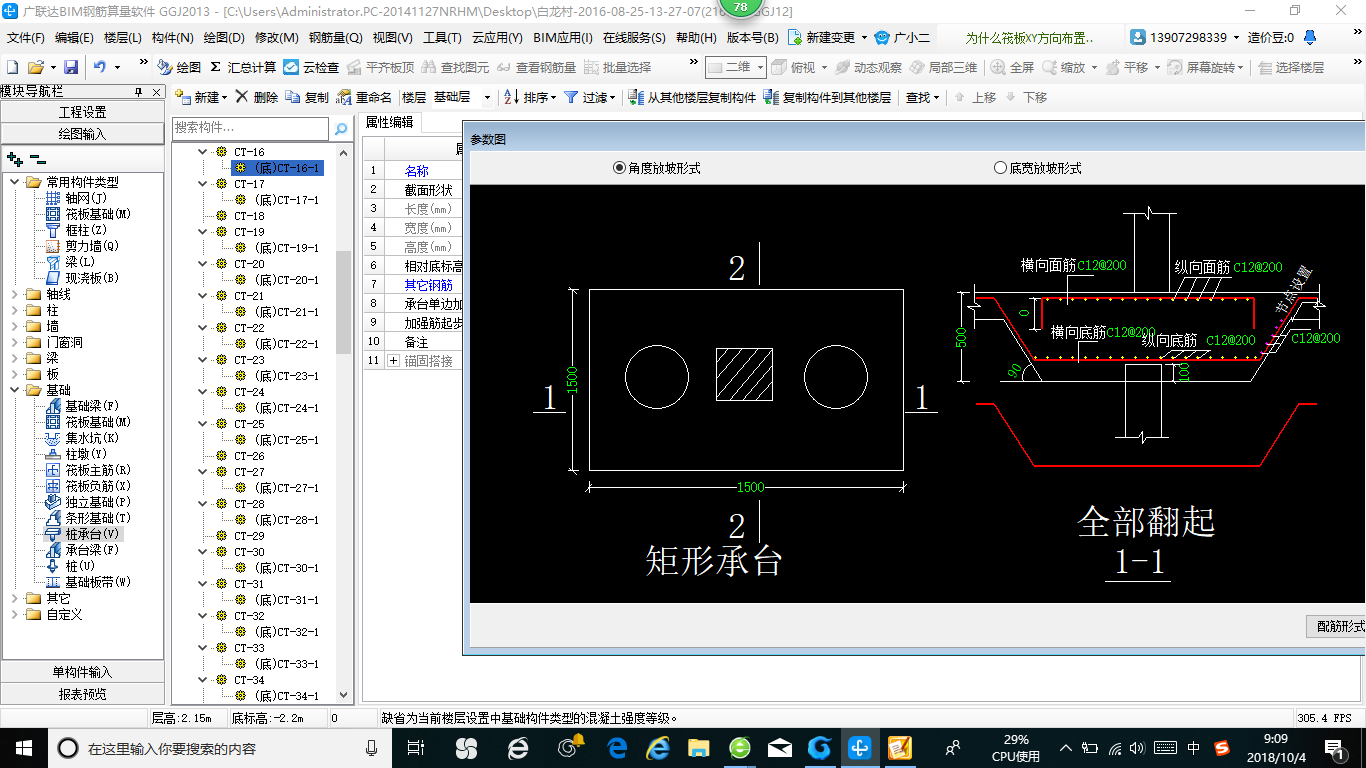Click the new file icon in toolbar
The height and width of the screenshot is (768, 1366).
point(12,67)
